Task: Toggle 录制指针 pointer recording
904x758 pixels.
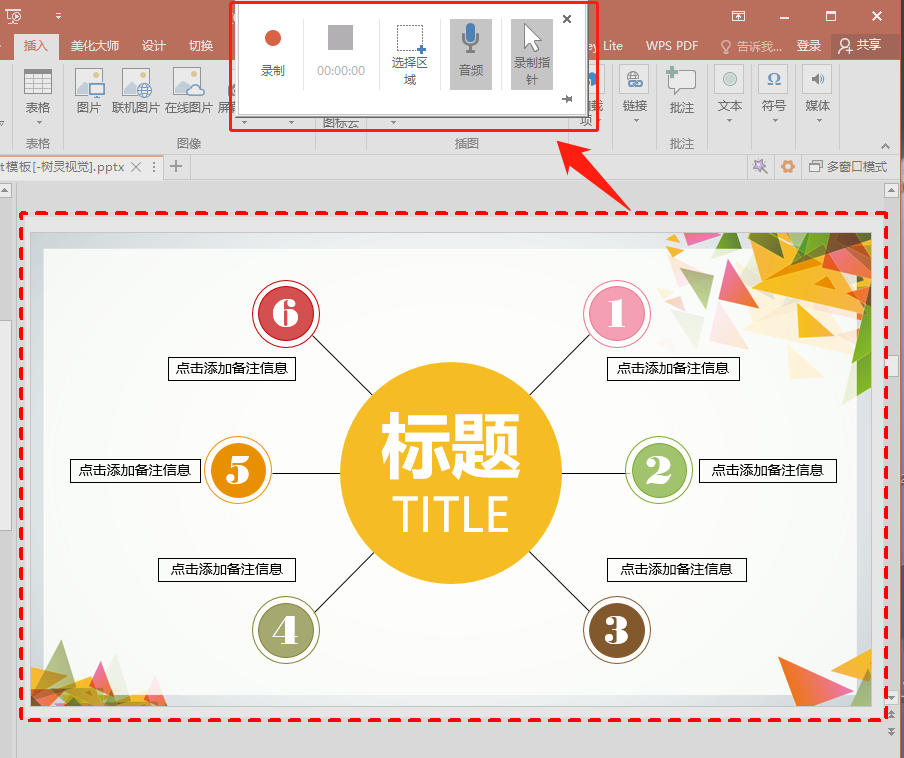Action: (x=532, y=54)
